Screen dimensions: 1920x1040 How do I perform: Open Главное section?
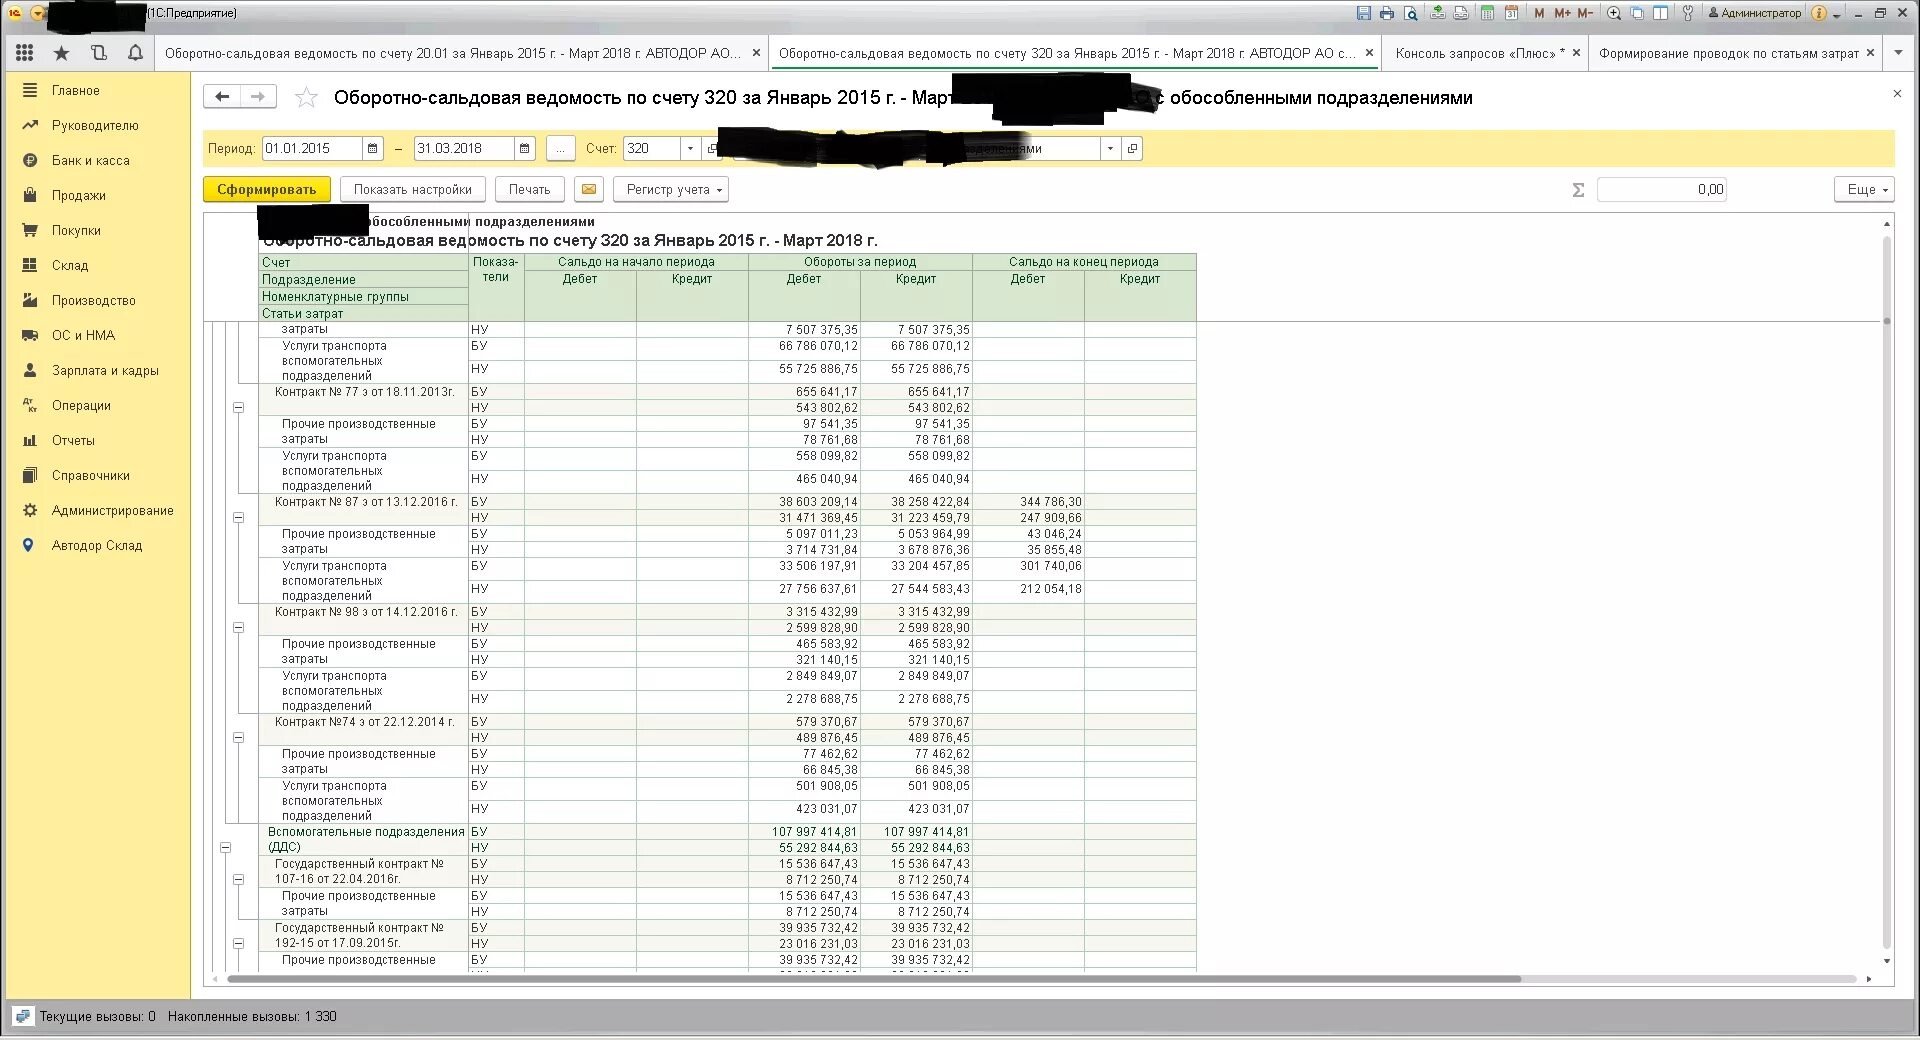coord(76,90)
